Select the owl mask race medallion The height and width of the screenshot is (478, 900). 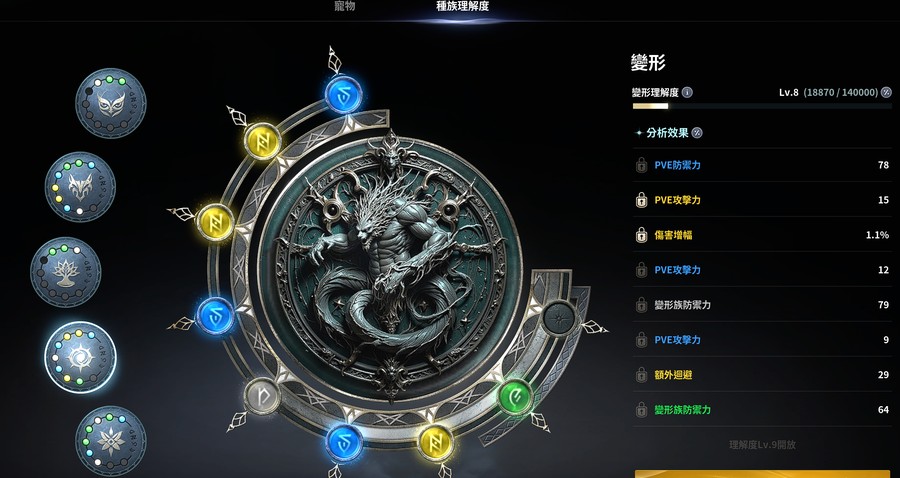111,103
